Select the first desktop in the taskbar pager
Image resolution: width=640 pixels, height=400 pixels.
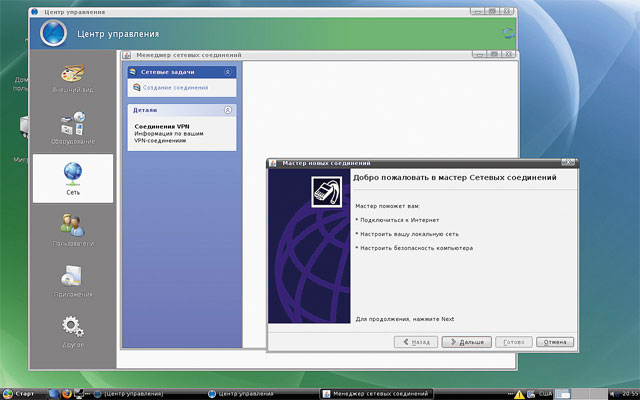pyautogui.click(x=563, y=394)
